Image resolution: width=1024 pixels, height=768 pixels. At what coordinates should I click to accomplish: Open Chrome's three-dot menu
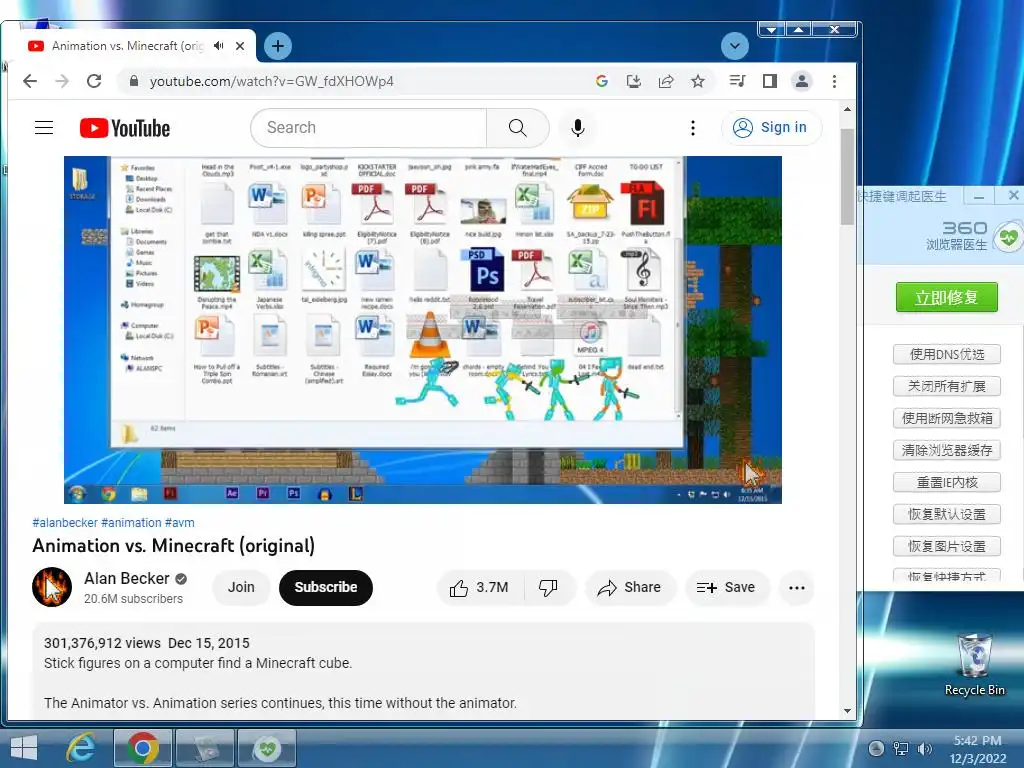click(x=834, y=81)
